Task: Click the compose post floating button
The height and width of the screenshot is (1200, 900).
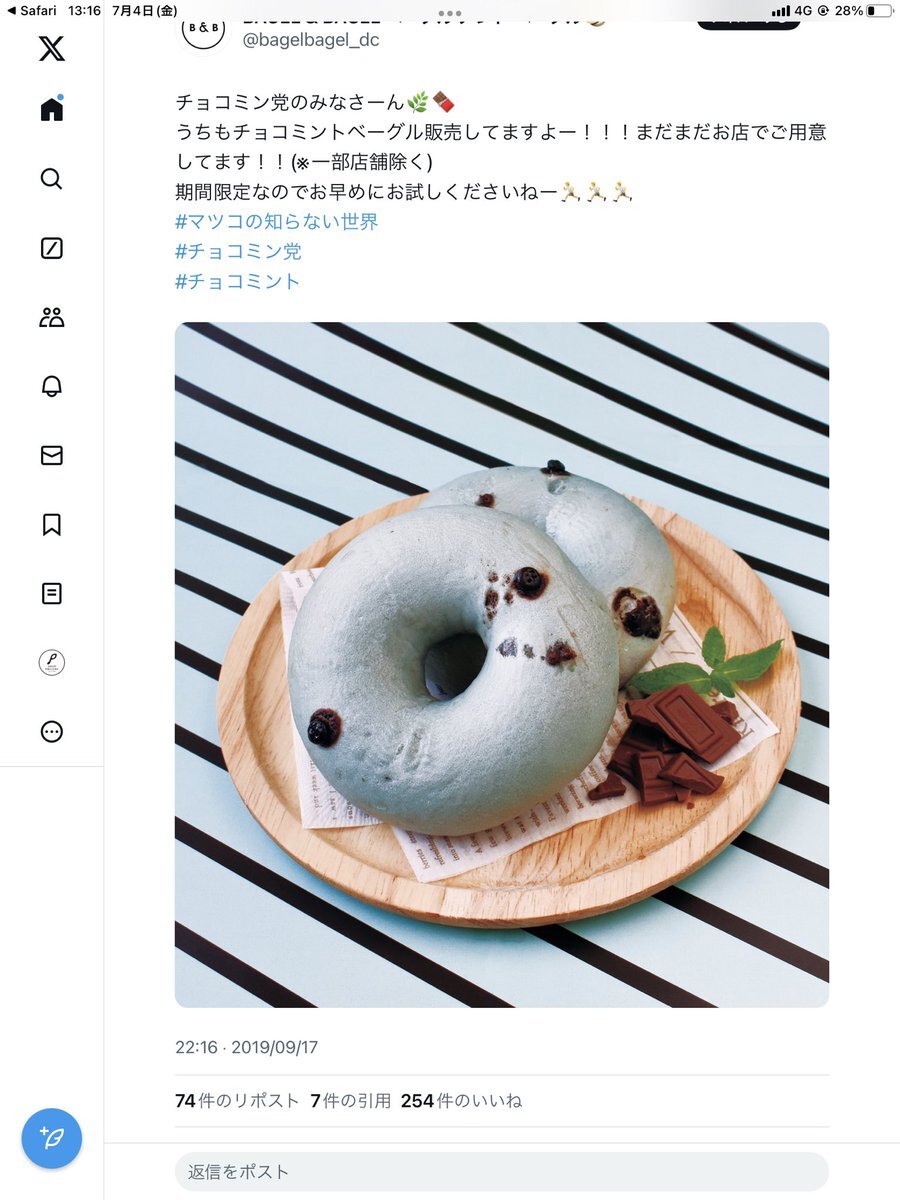Action: point(52,1138)
